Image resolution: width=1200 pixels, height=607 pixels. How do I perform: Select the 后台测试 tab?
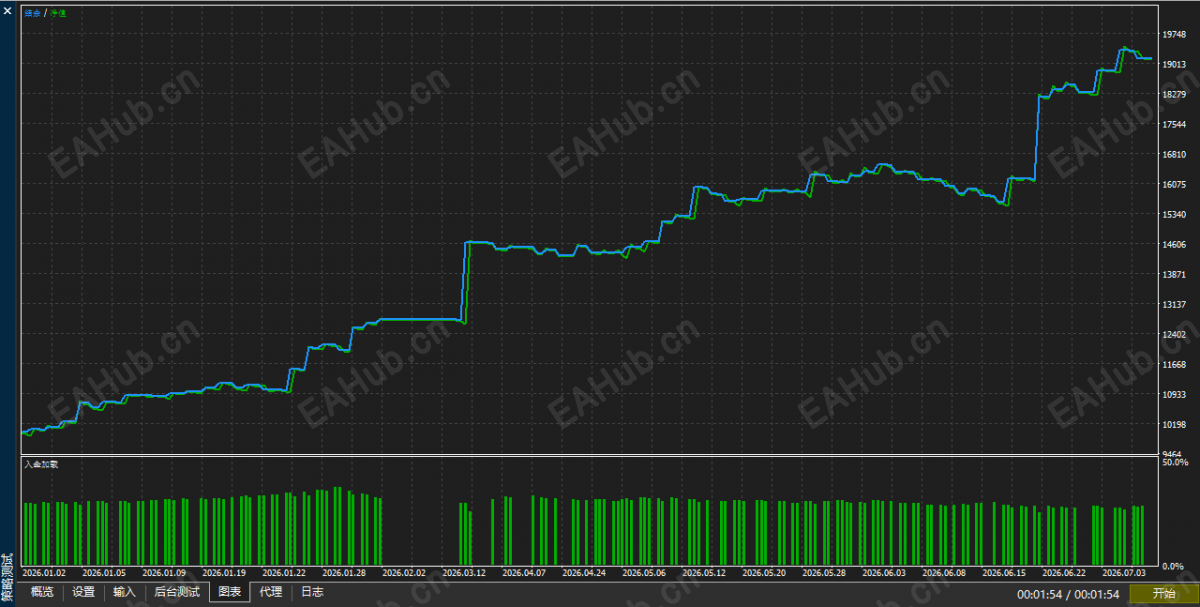click(177, 593)
